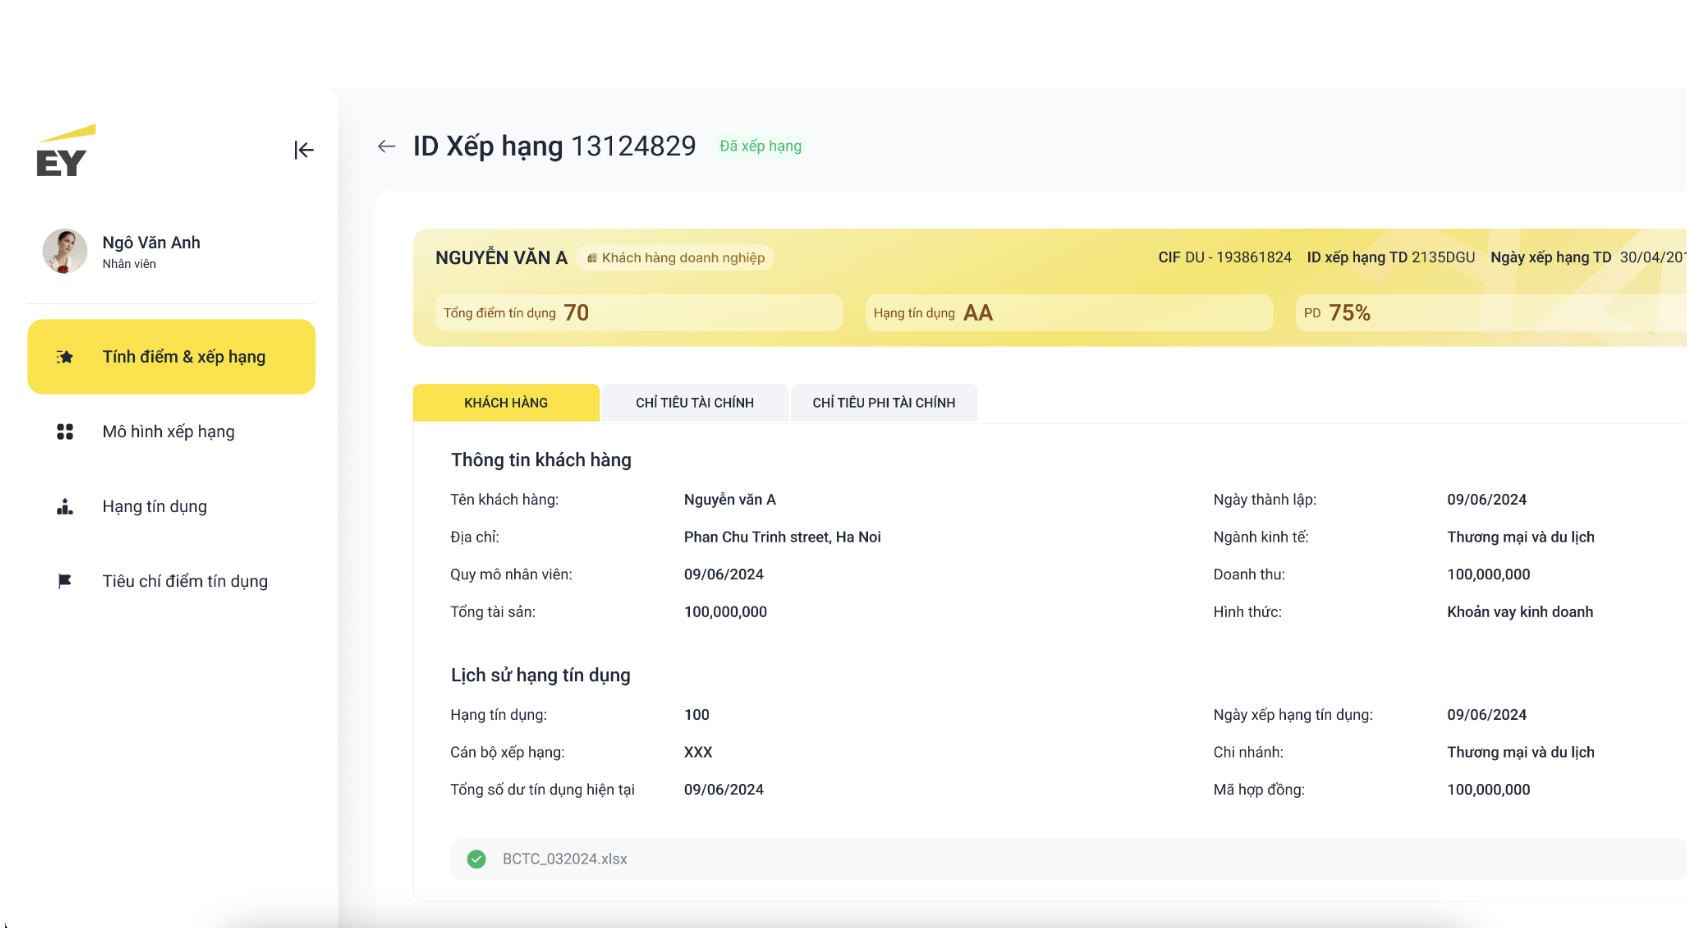Viewport: 1708px width, 928px height.
Task: Switch to the KHÁCH HÀNG tab
Action: pos(506,403)
